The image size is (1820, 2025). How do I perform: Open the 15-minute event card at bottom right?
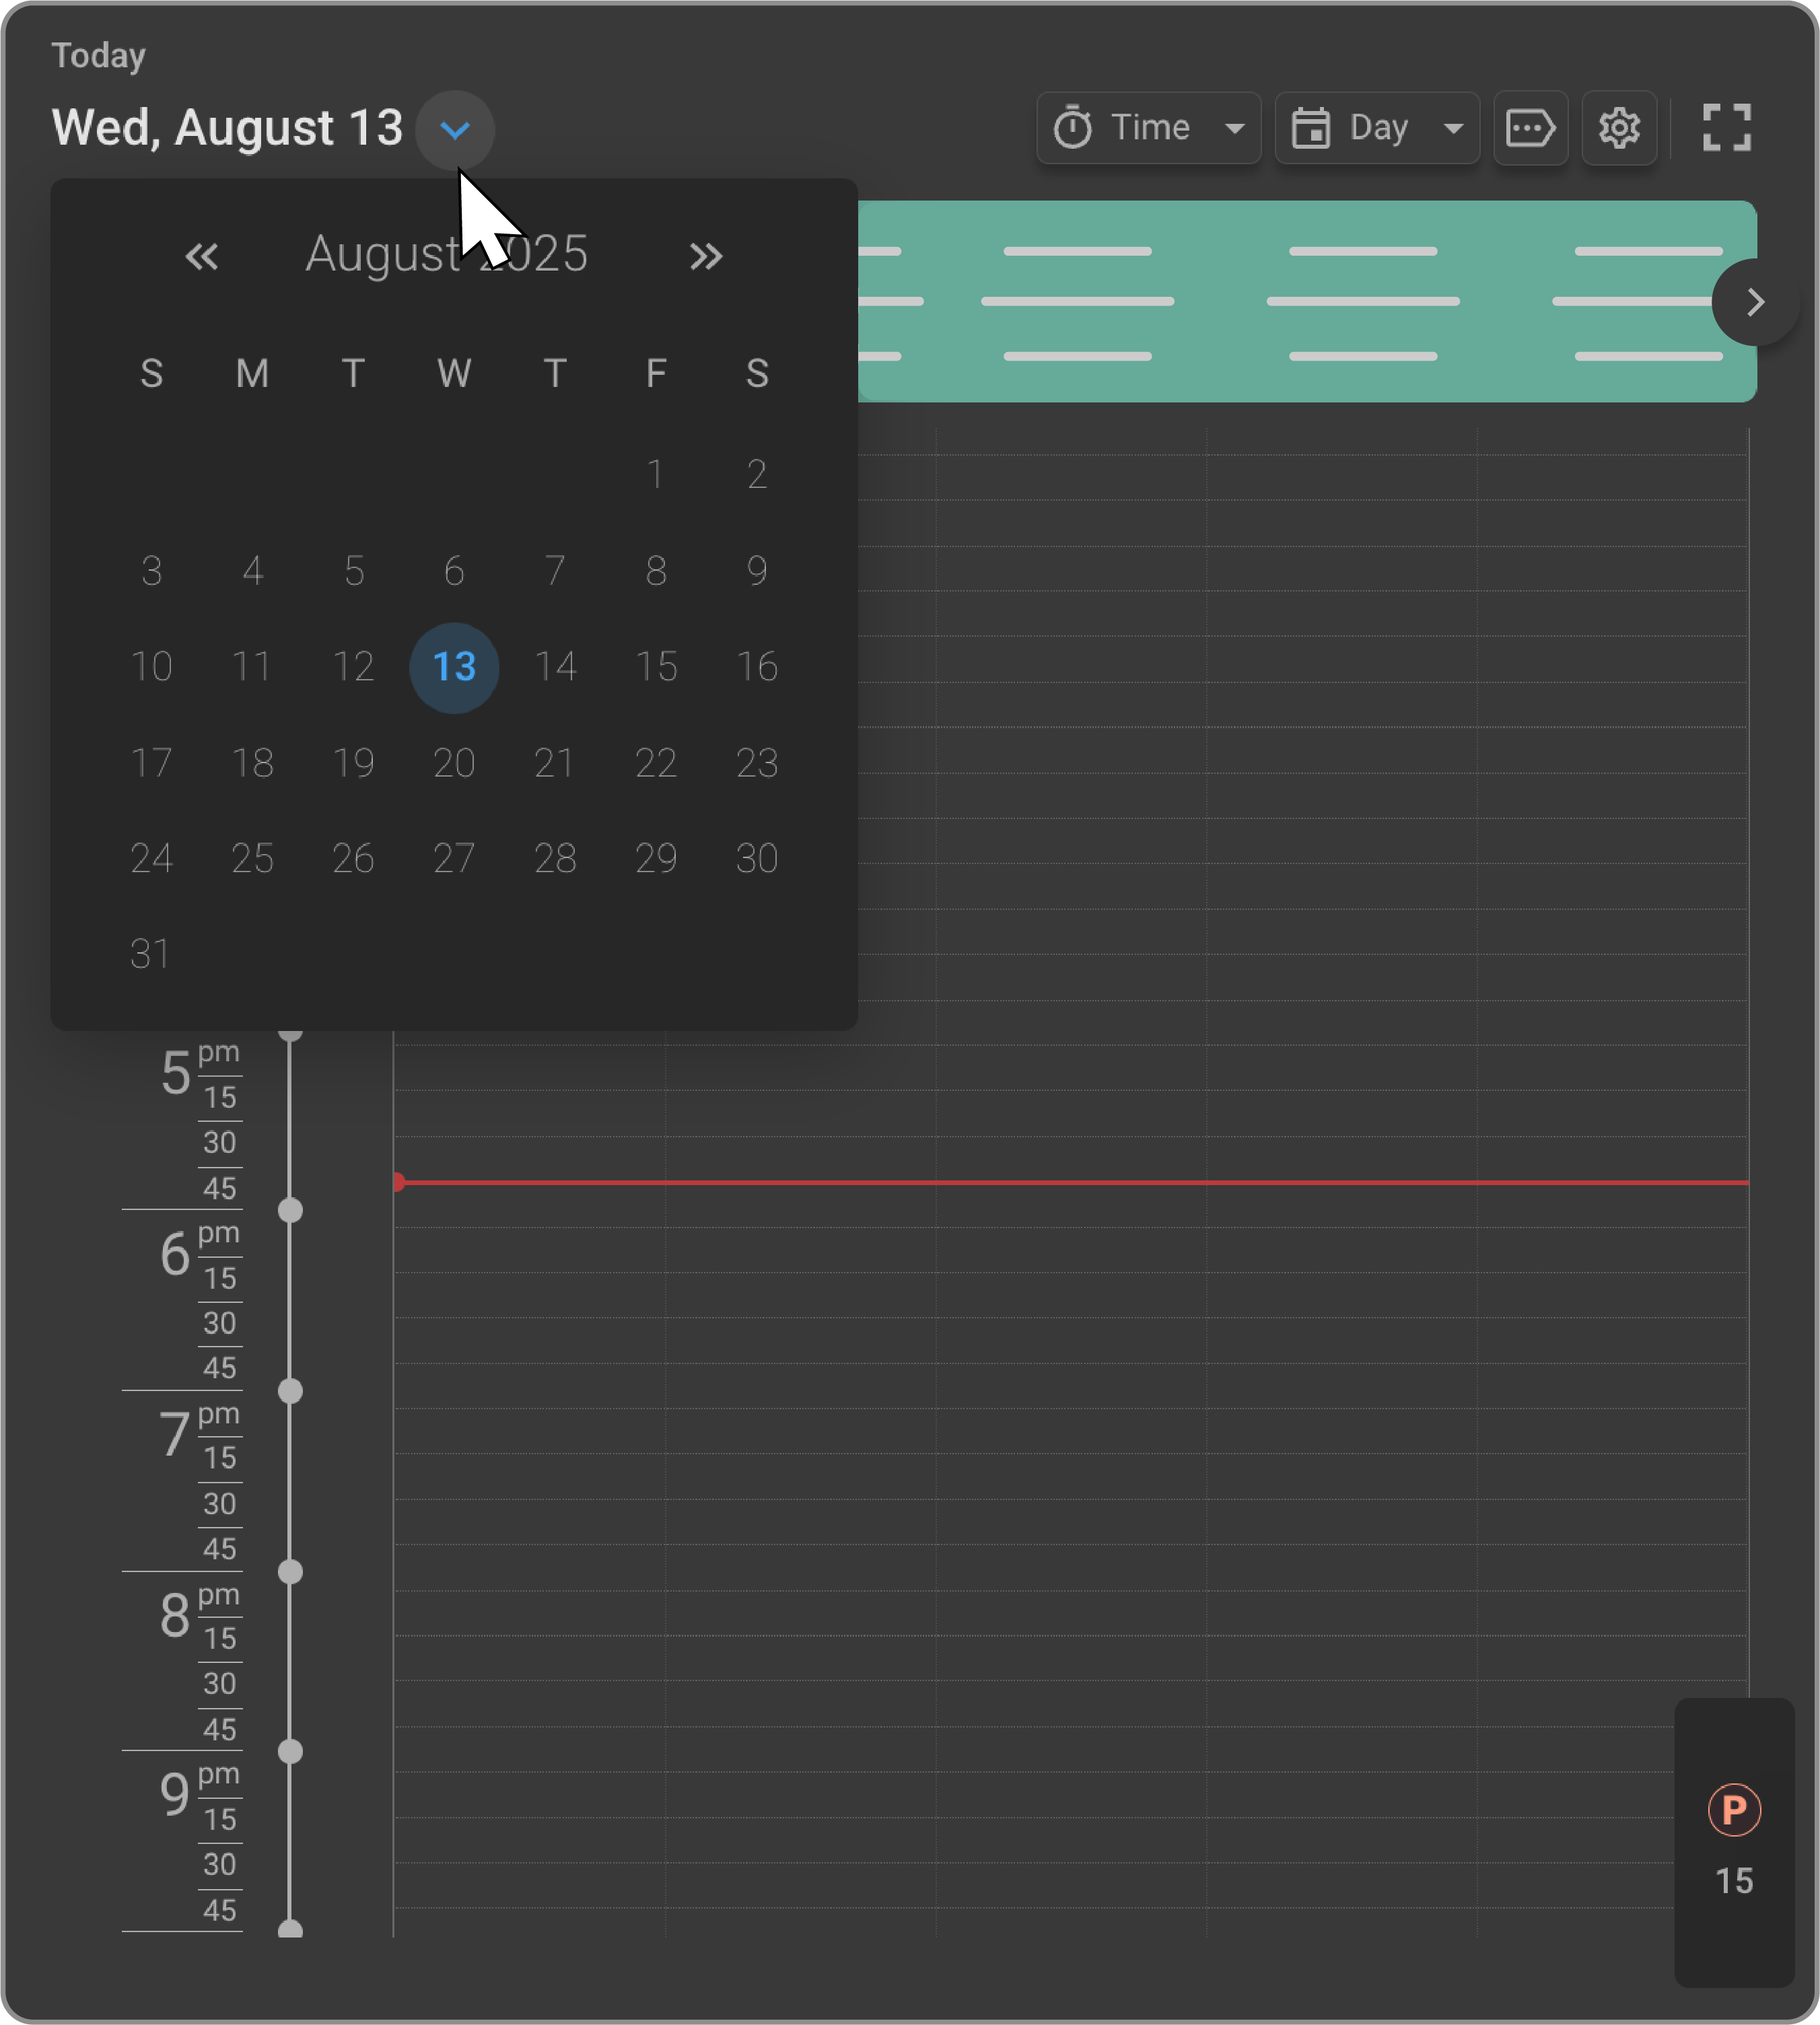(1735, 1880)
